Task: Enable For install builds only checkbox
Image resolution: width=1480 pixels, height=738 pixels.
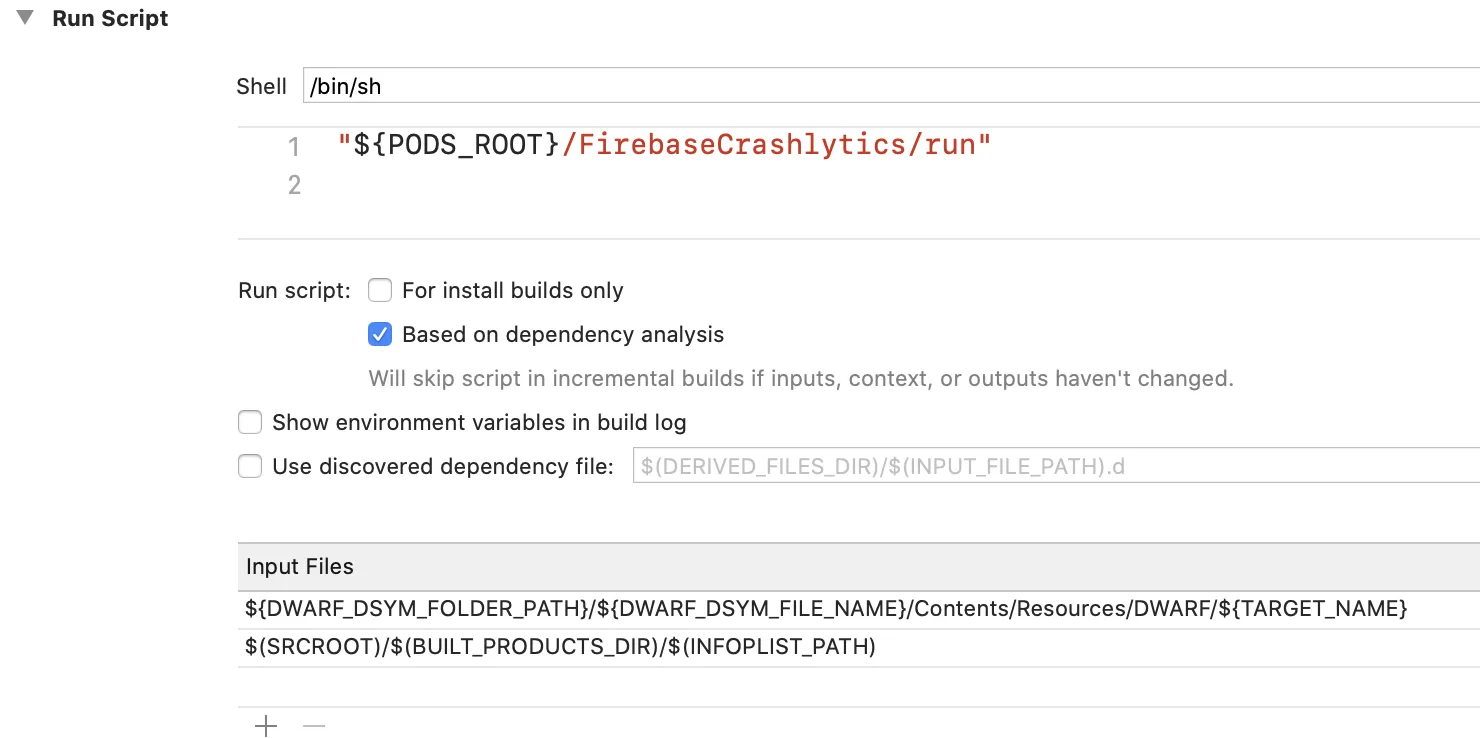Action: [380, 290]
